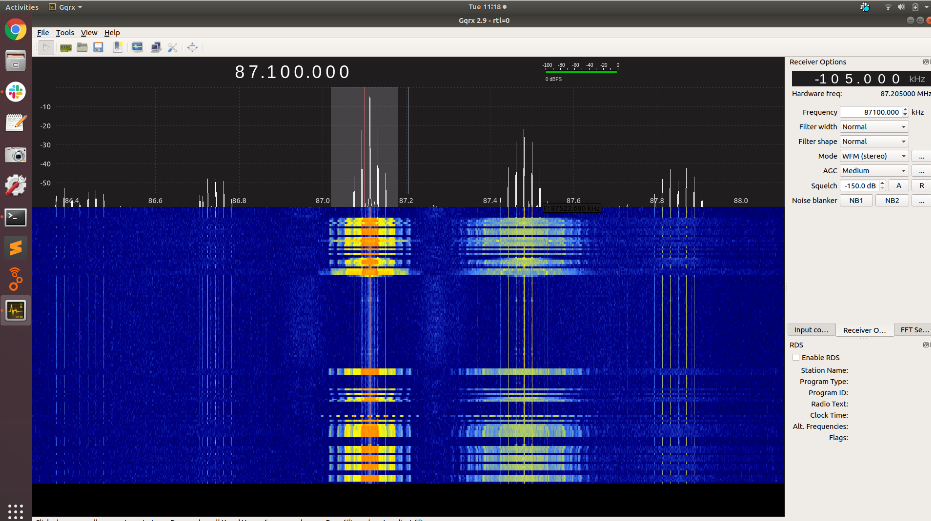Screen dimensions: 931x521
Task: Open the bookmarks toolbar icon
Action: coord(118,47)
